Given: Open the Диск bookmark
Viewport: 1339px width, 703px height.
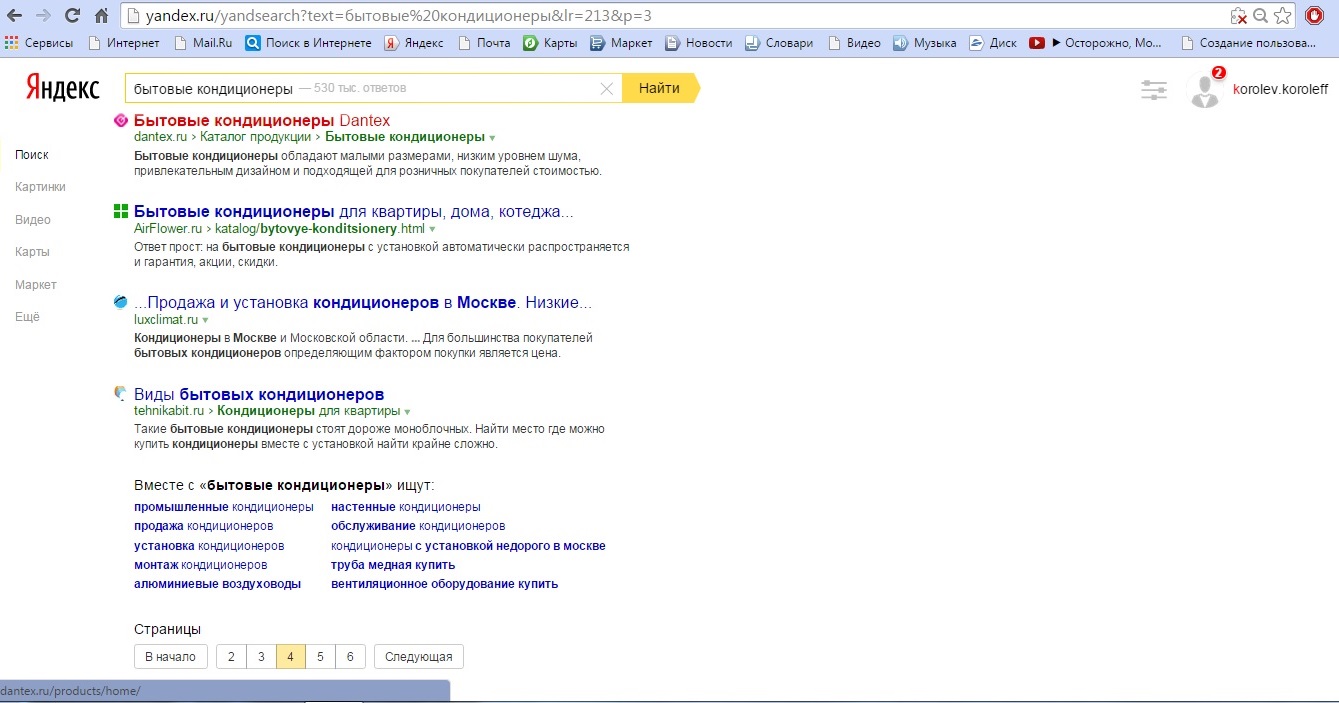Looking at the screenshot, I should point(993,43).
